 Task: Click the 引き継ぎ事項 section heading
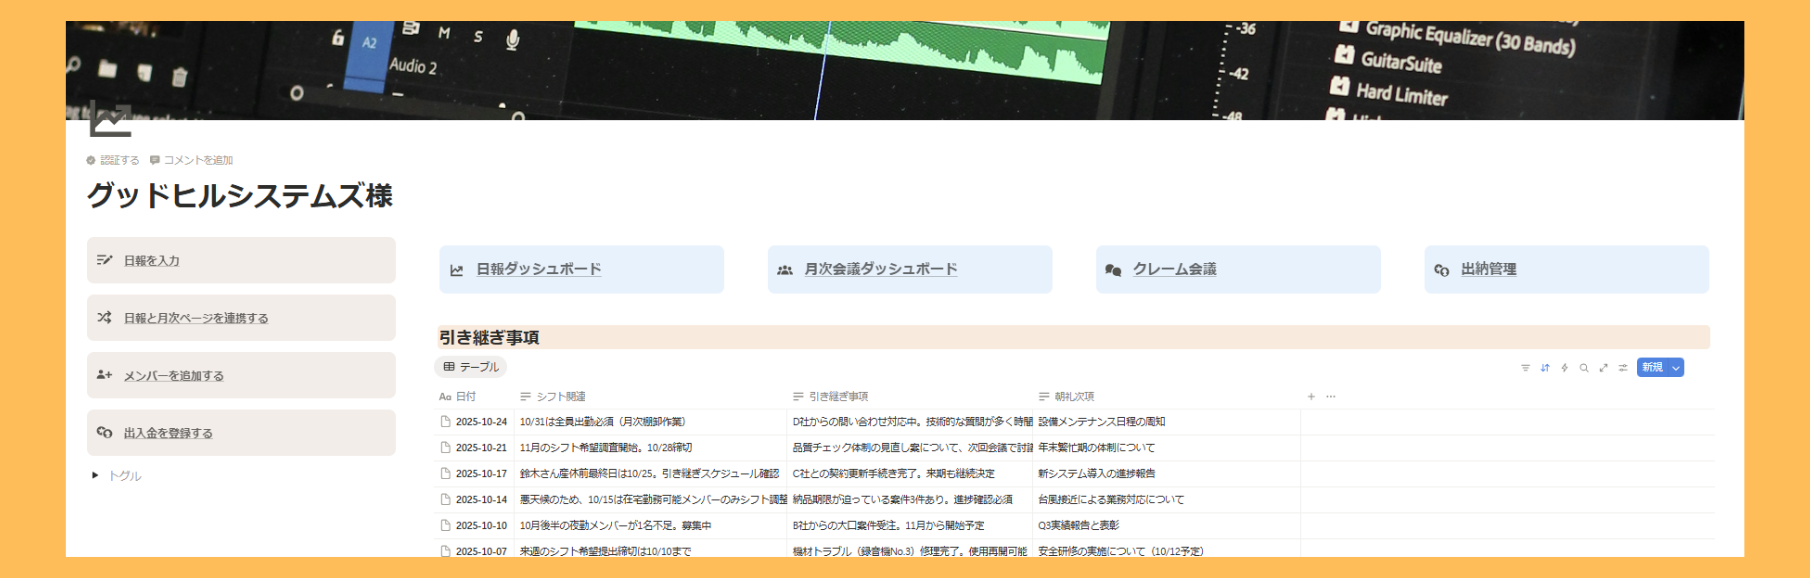tap(489, 338)
